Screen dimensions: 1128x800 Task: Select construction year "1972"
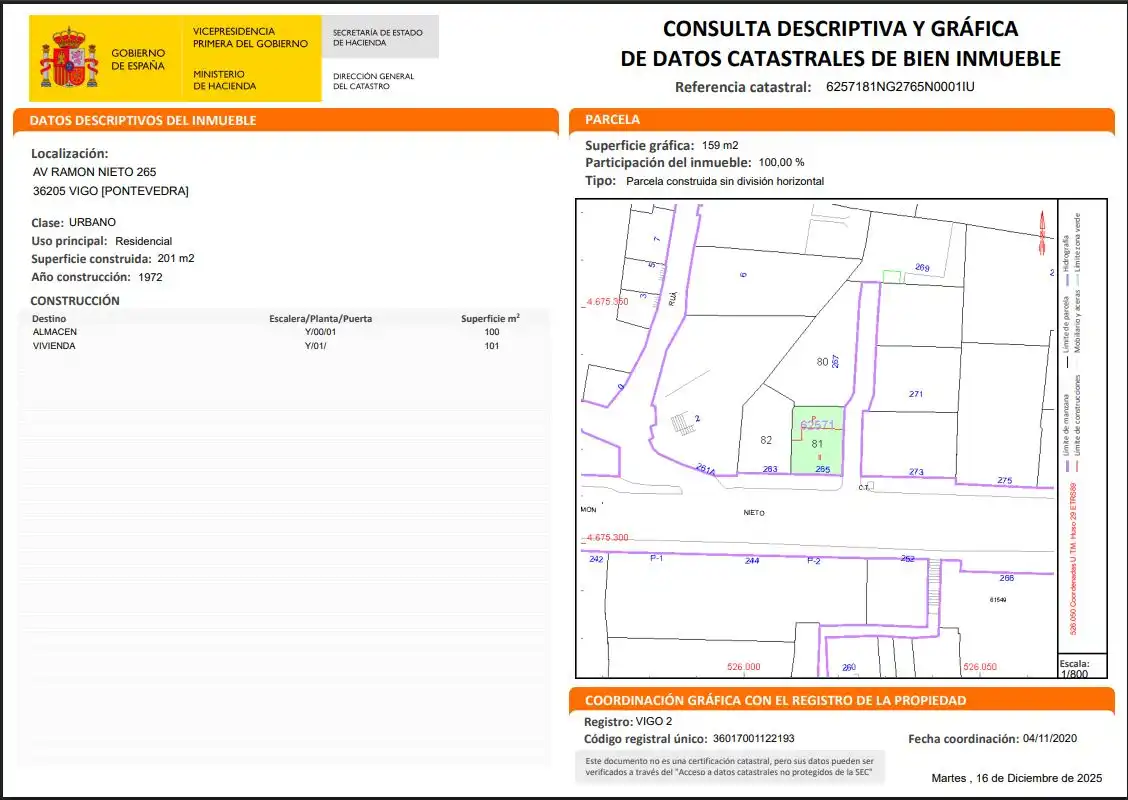[150, 277]
